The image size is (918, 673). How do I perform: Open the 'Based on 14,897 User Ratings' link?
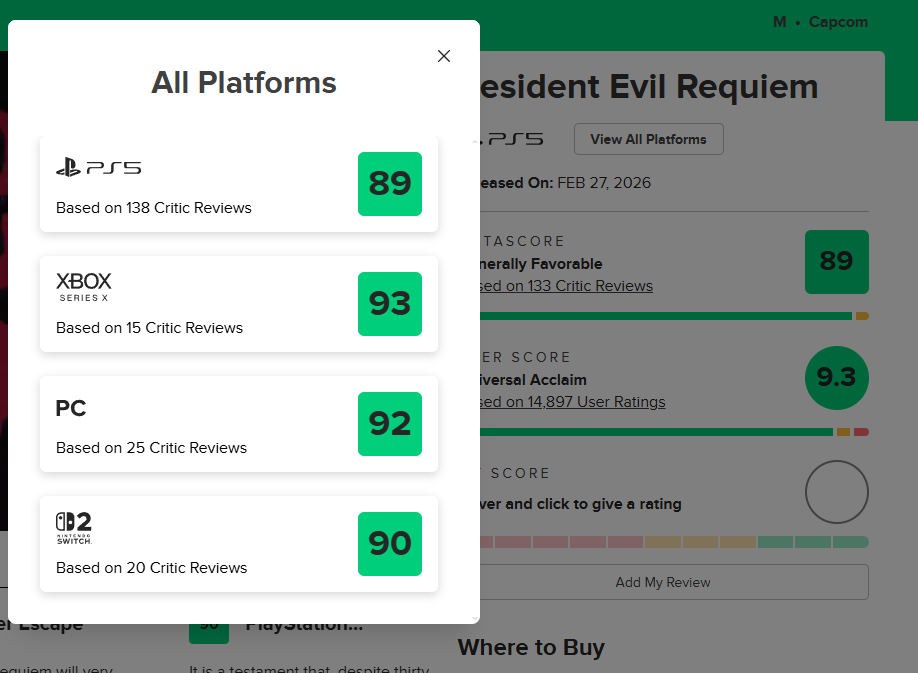573,401
